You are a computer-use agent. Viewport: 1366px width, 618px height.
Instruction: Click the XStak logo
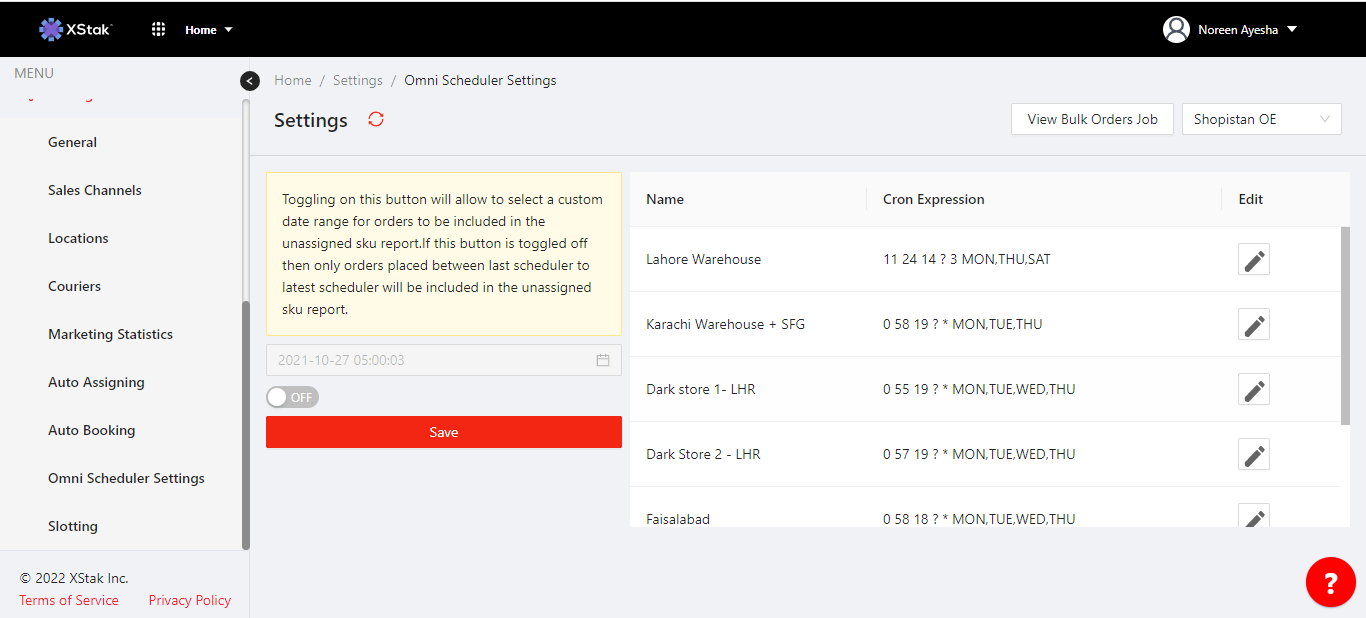(x=76, y=29)
